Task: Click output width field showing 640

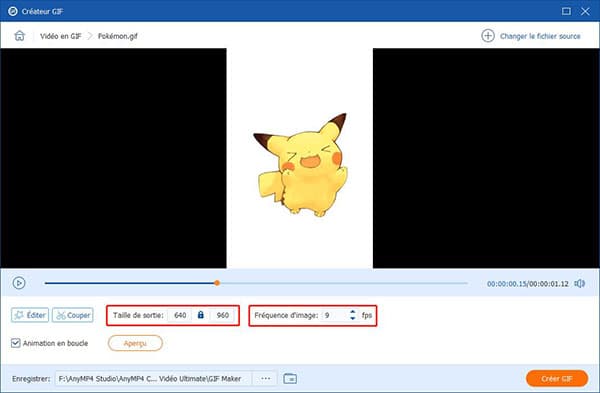Action: pyautogui.click(x=180, y=315)
